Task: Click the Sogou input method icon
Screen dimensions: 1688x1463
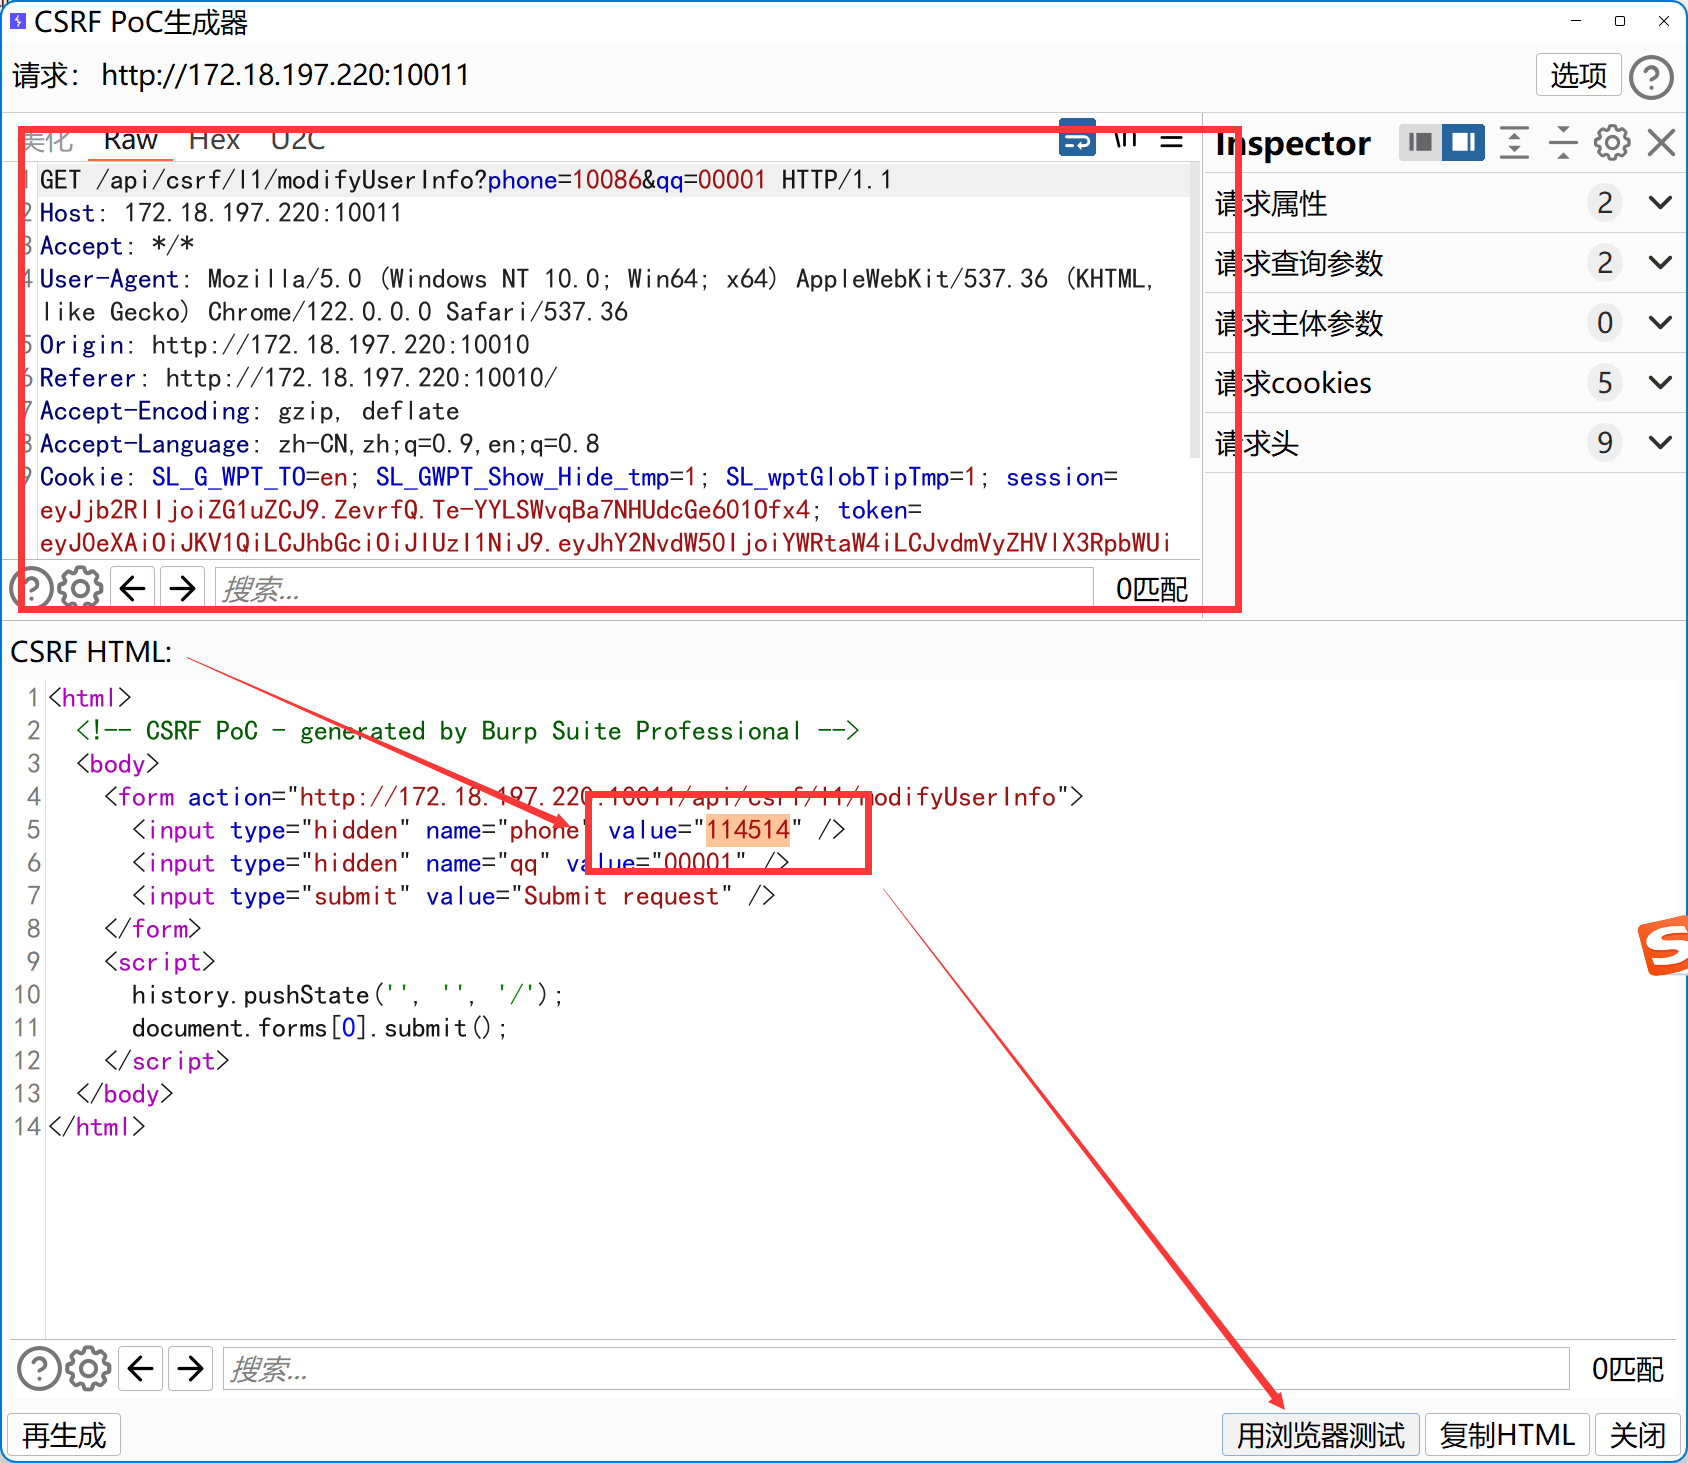Action: coord(1664,944)
